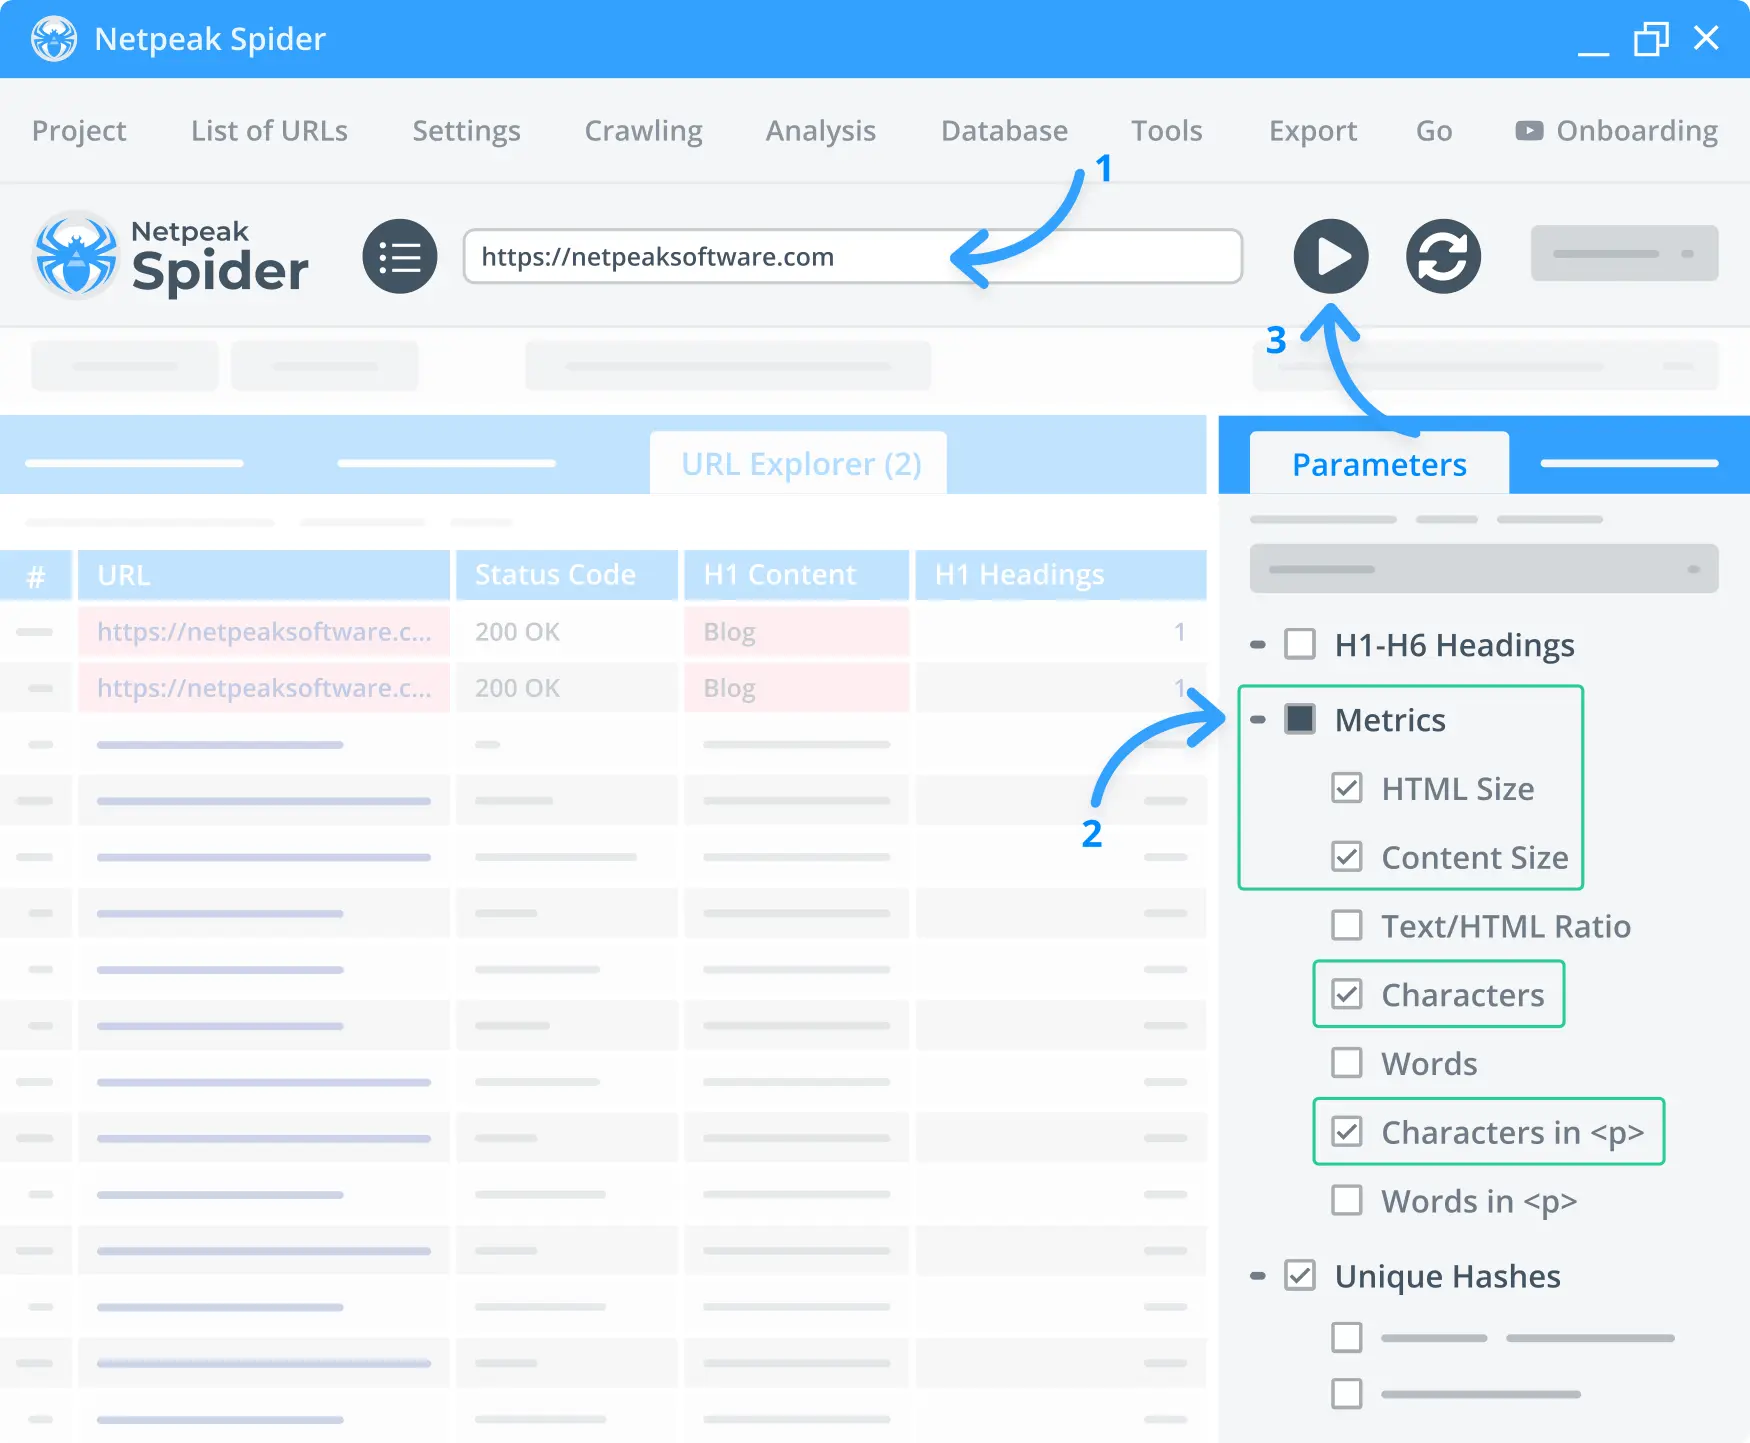The image size is (1750, 1443).
Task: Click the # column header
Action: (x=36, y=575)
